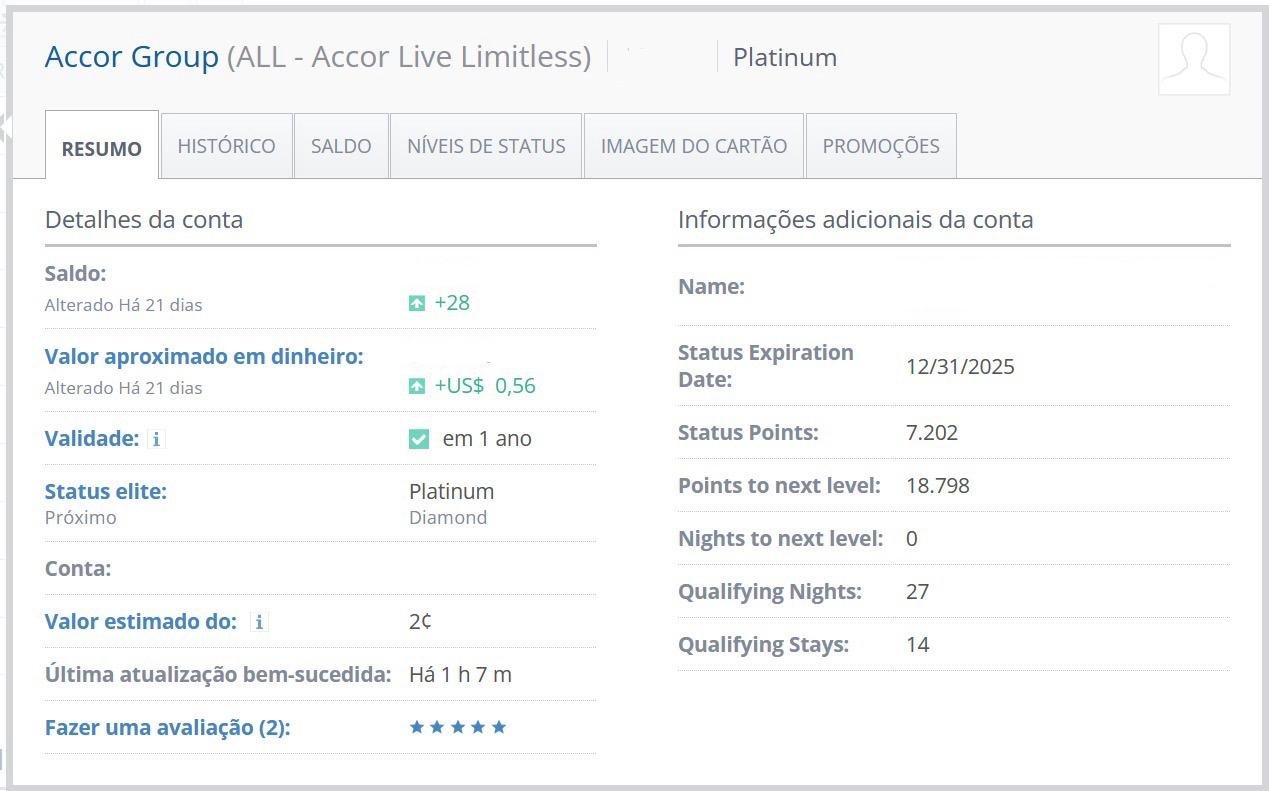Click the Valor estimado do link
This screenshot has height=791, width=1269.
pyautogui.click(x=141, y=621)
